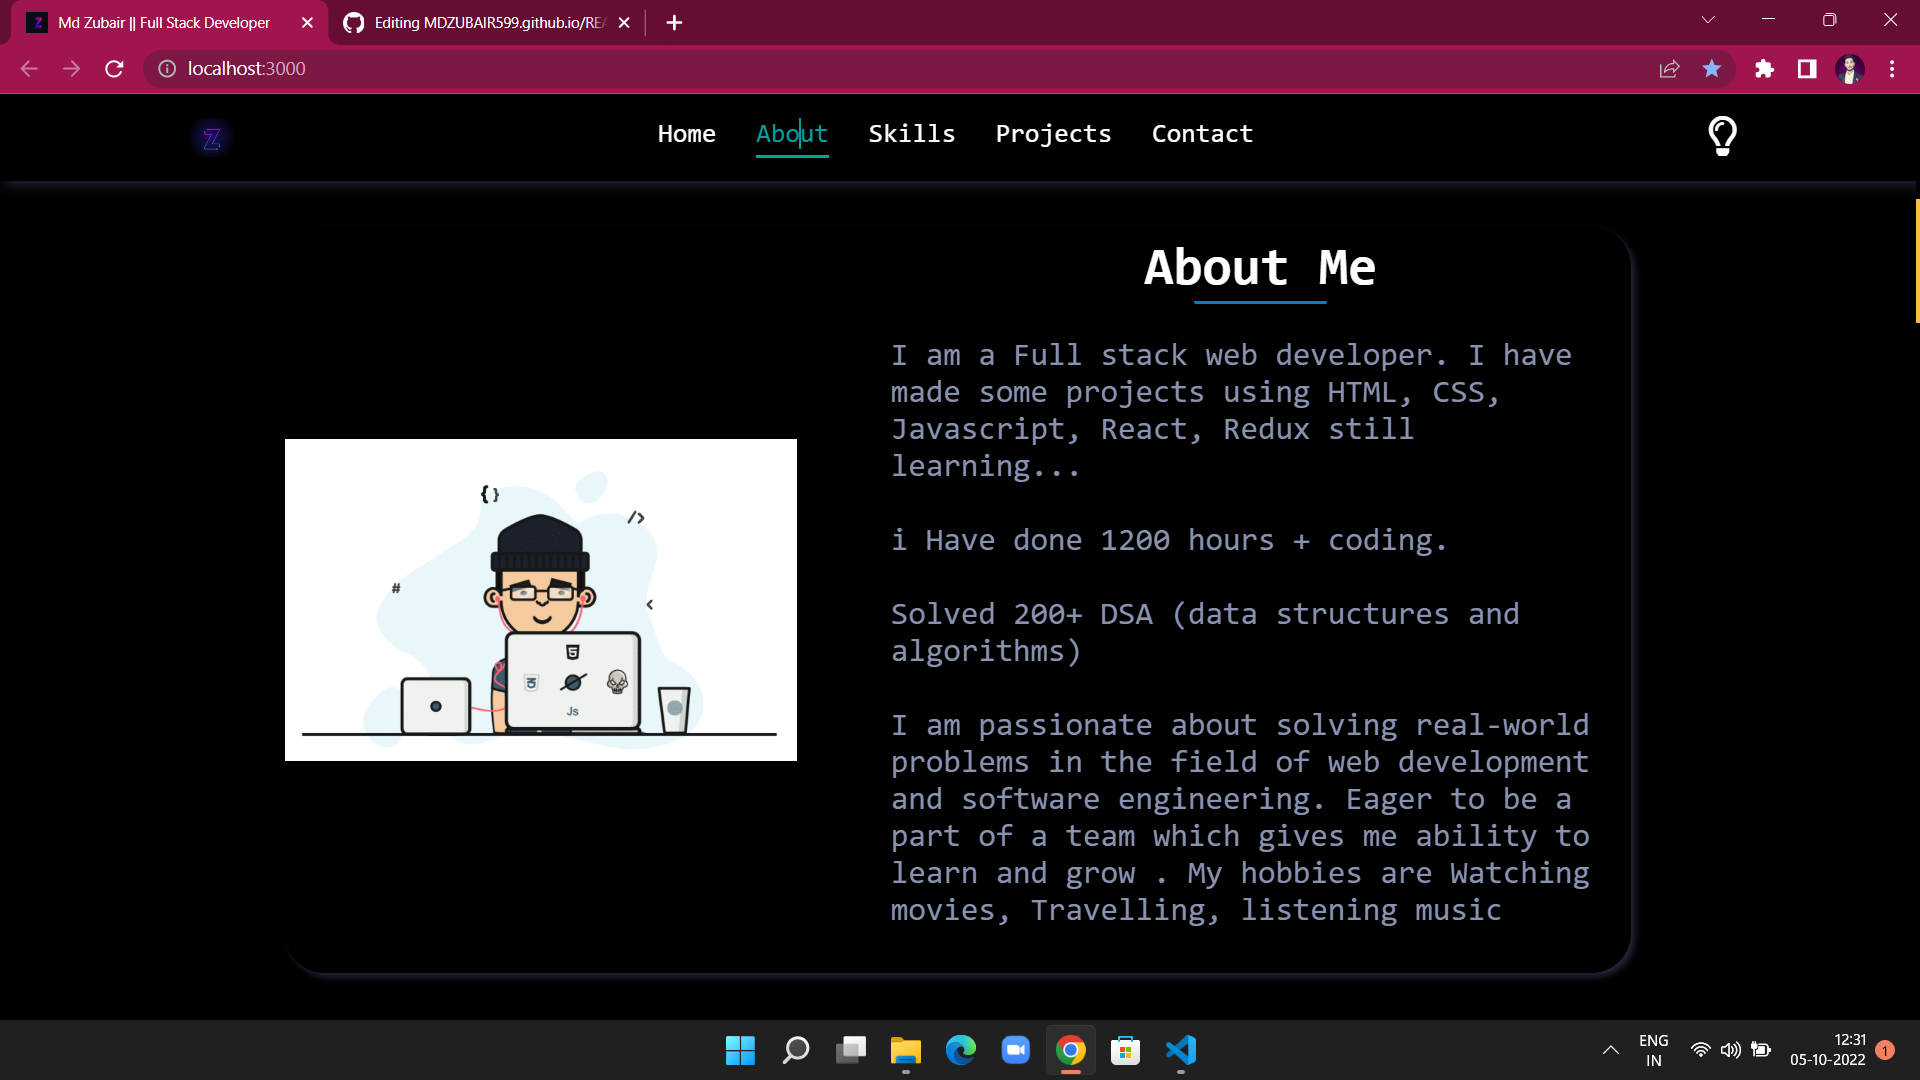Reload the localhost page
Image resolution: width=1920 pixels, height=1080 pixels.
click(114, 68)
